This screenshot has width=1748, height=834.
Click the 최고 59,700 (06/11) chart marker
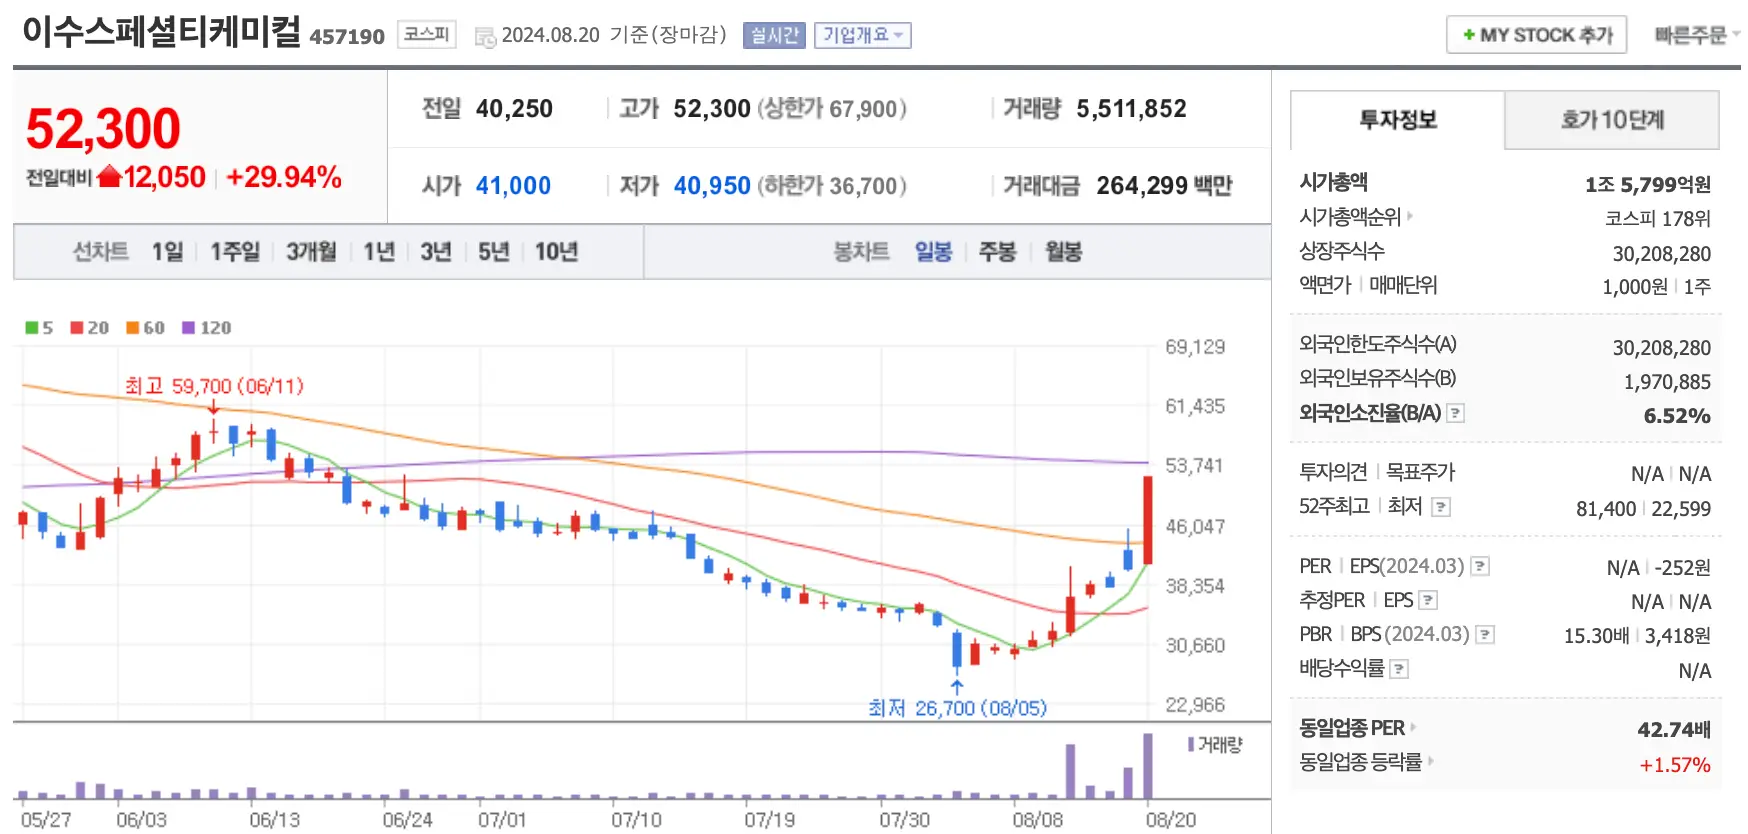[x=214, y=386]
